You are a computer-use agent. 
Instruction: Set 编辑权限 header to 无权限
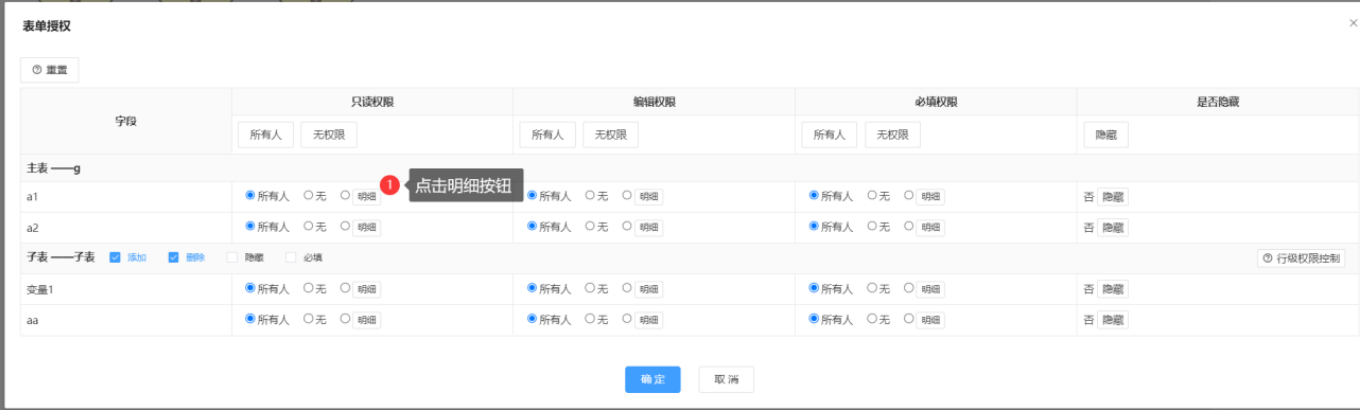610,135
